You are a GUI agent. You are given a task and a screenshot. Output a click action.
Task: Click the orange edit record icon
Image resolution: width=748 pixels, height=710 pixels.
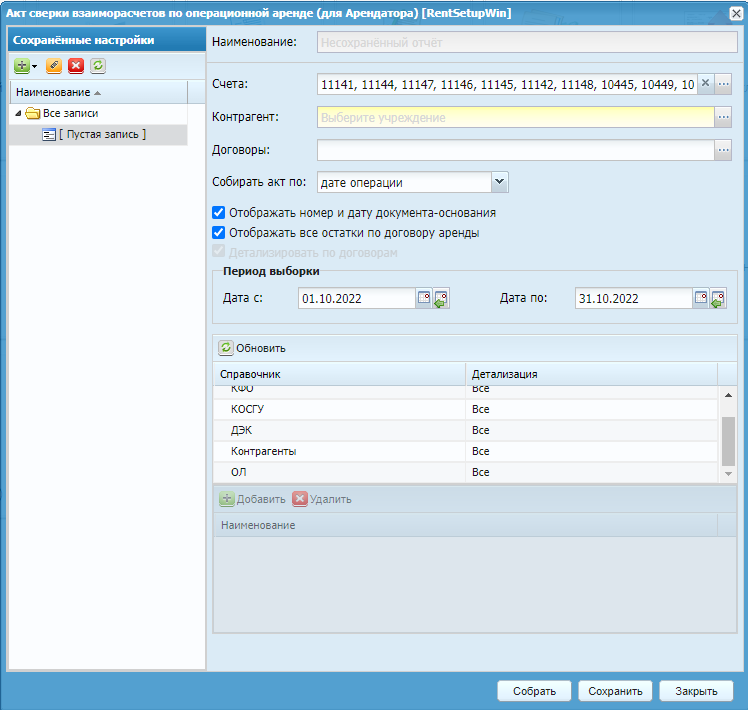pyautogui.click(x=54, y=65)
